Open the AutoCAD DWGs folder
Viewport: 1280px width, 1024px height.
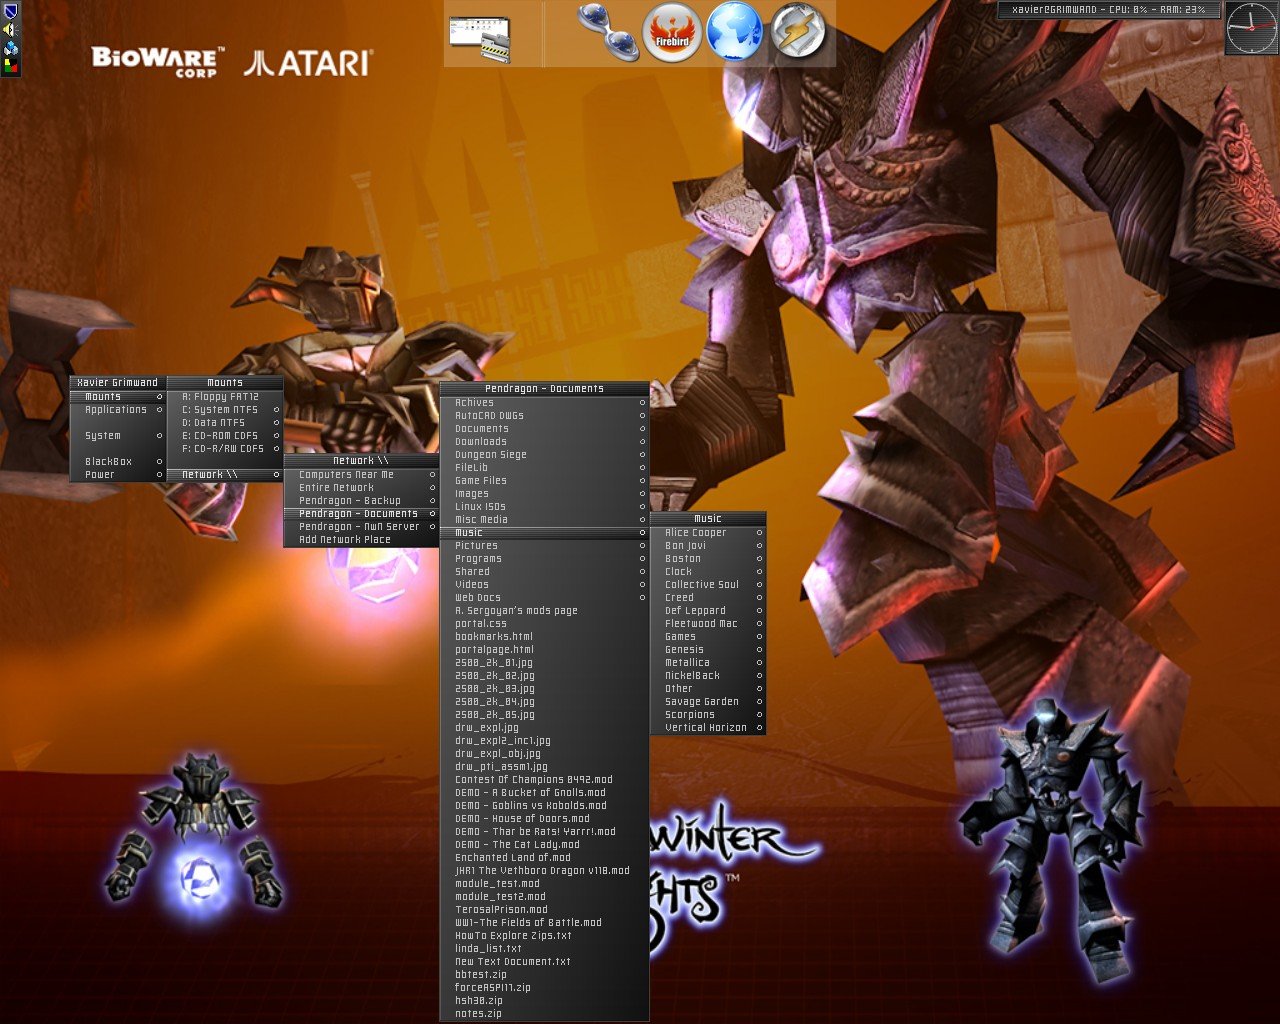[x=544, y=416]
